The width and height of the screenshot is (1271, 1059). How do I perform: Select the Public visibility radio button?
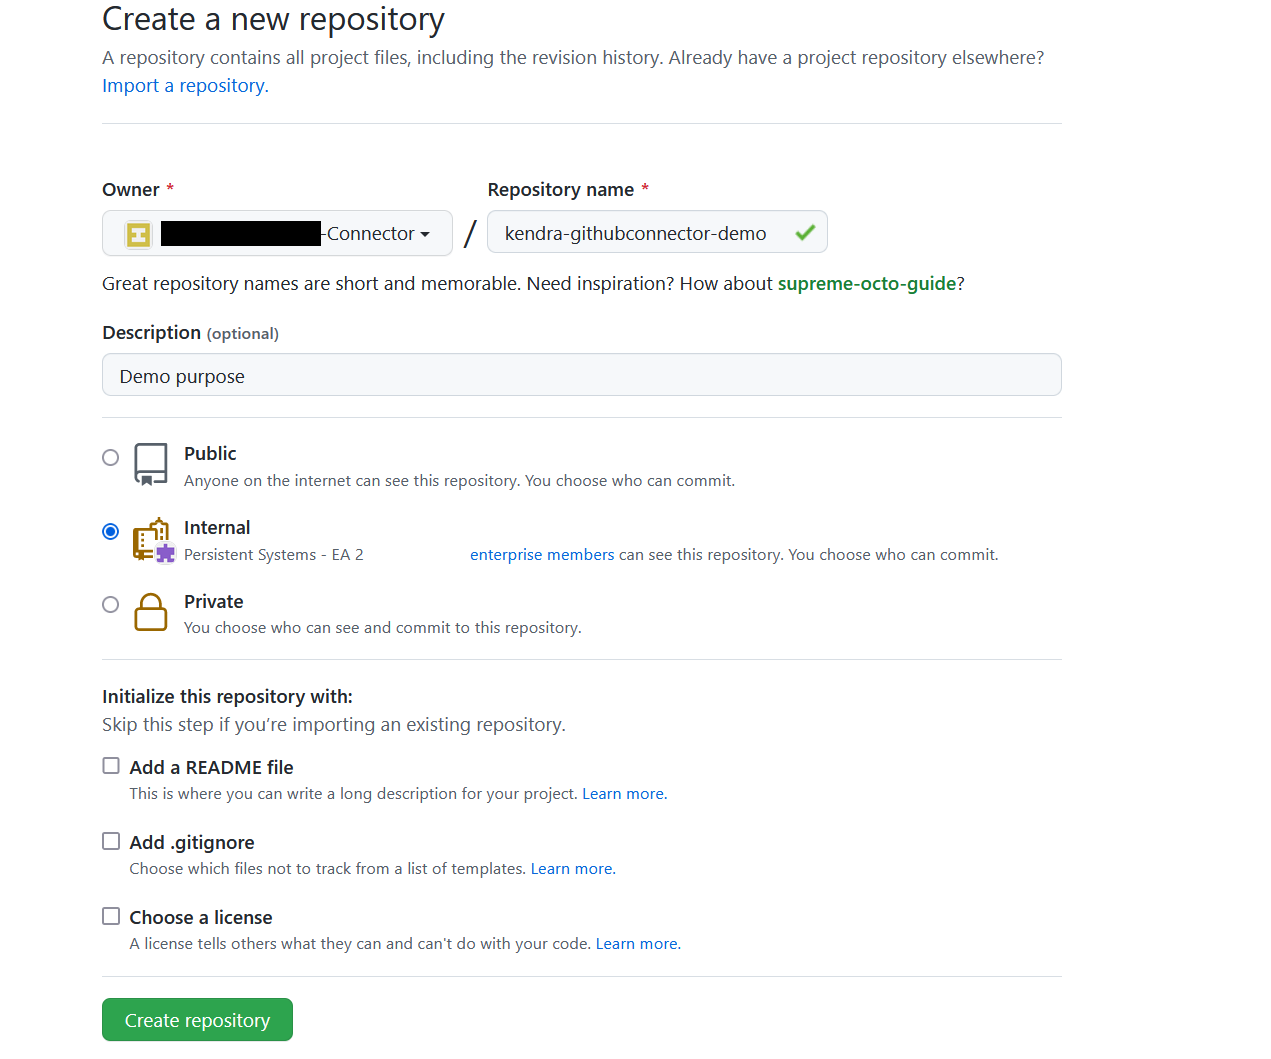pos(111,457)
